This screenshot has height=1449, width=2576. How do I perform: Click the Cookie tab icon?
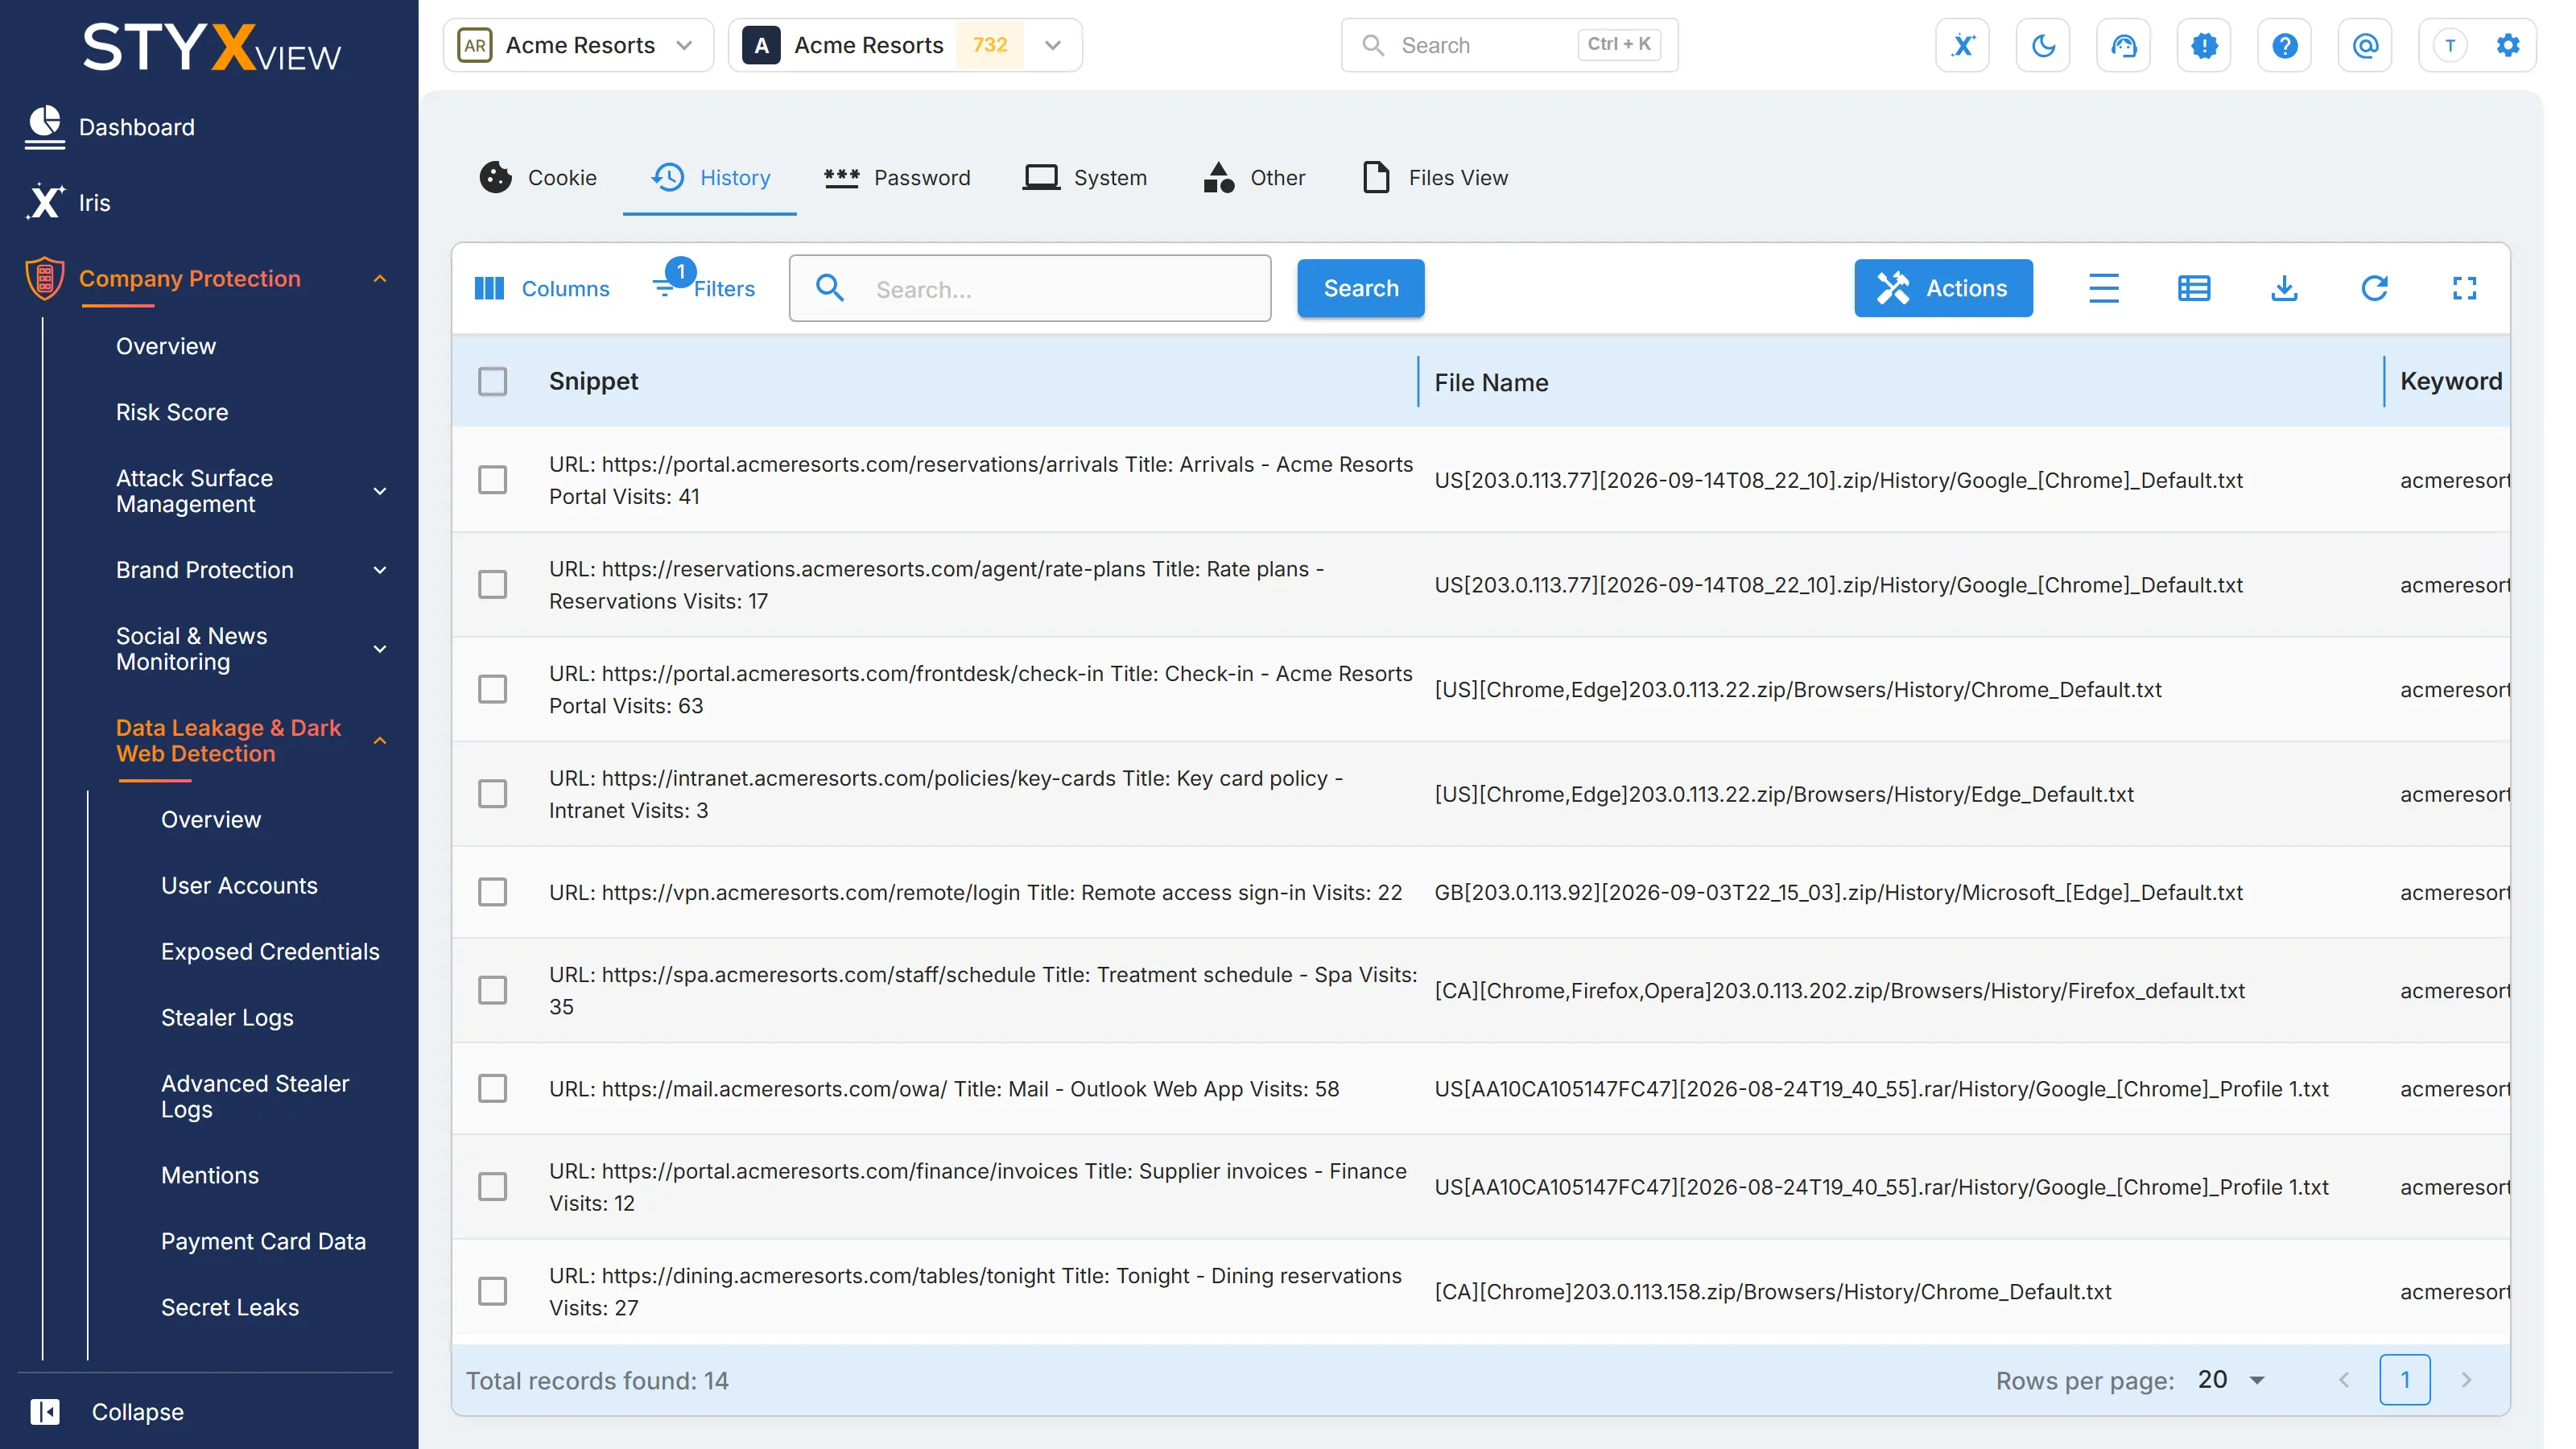(x=495, y=177)
